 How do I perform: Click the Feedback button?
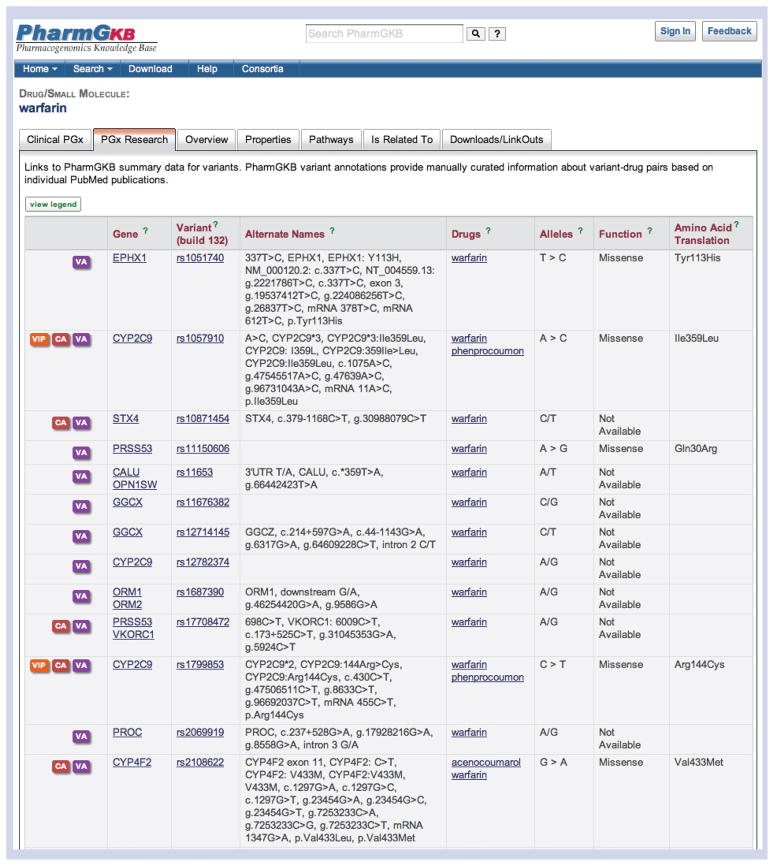[729, 31]
